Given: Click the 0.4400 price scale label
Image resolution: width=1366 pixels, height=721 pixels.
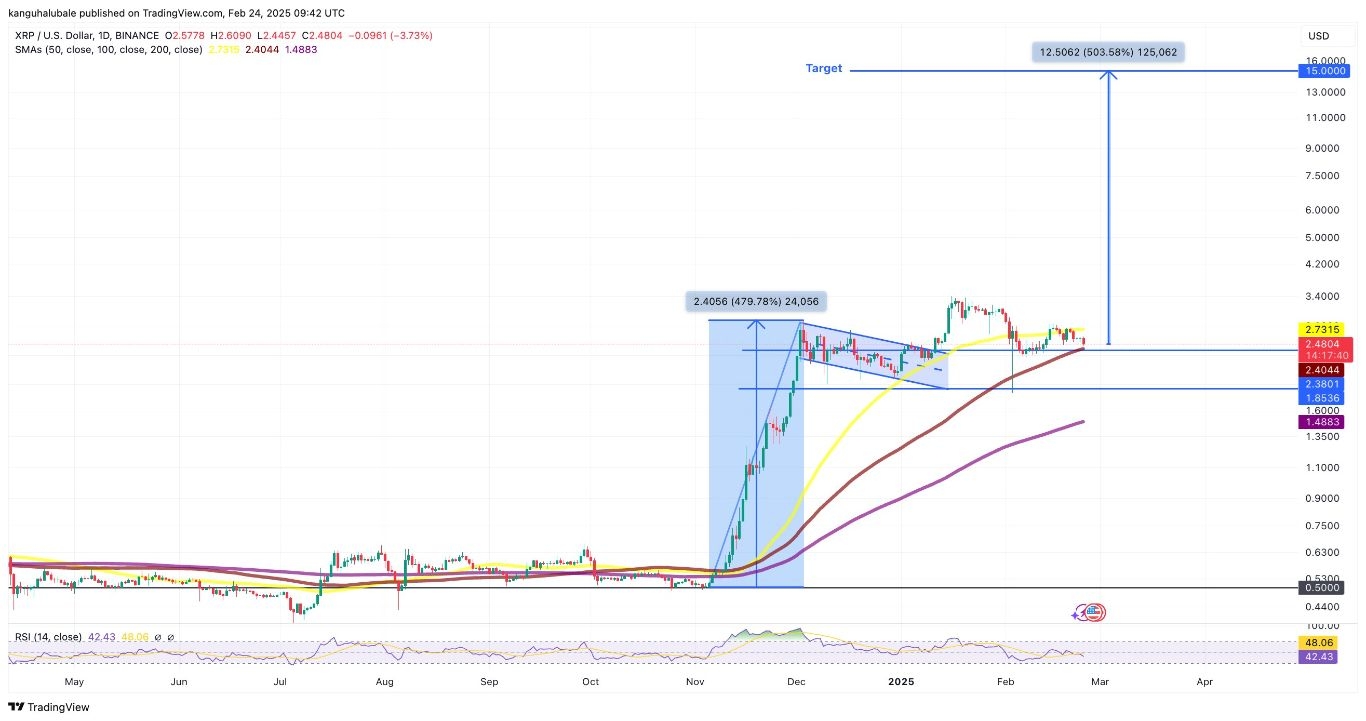Looking at the screenshot, I should (1322, 607).
